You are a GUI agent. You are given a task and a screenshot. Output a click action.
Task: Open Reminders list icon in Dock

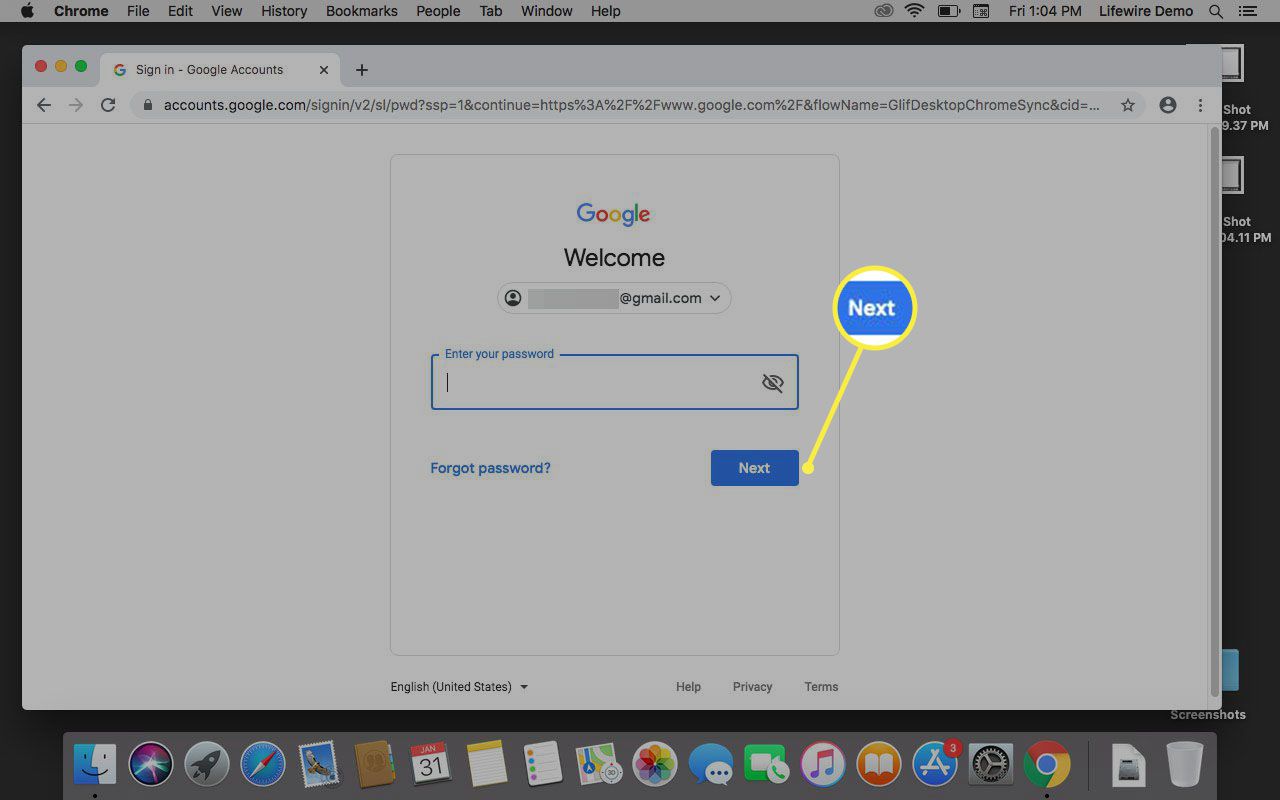[544, 765]
